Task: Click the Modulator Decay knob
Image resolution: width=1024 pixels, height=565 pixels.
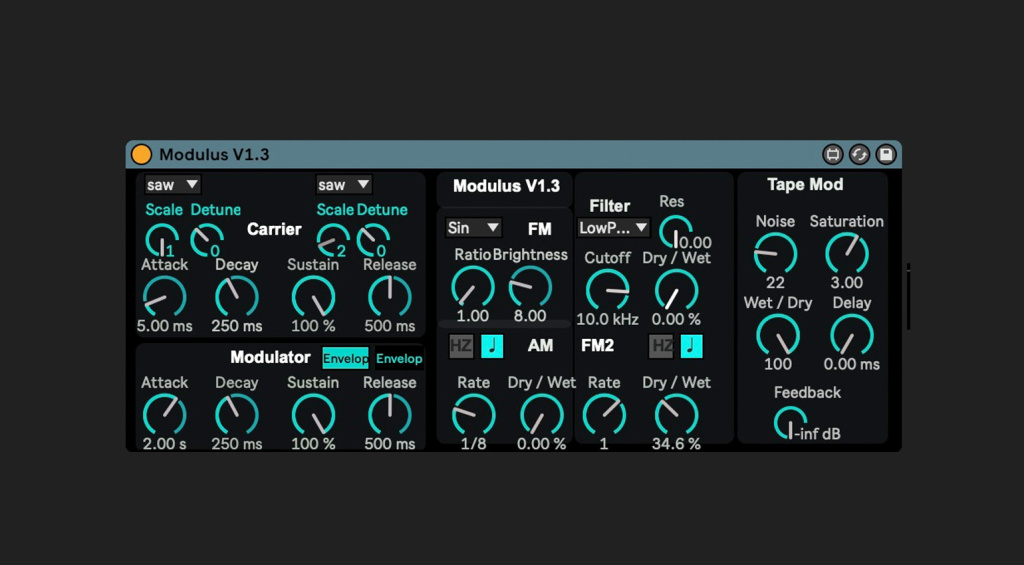Action: click(237, 415)
